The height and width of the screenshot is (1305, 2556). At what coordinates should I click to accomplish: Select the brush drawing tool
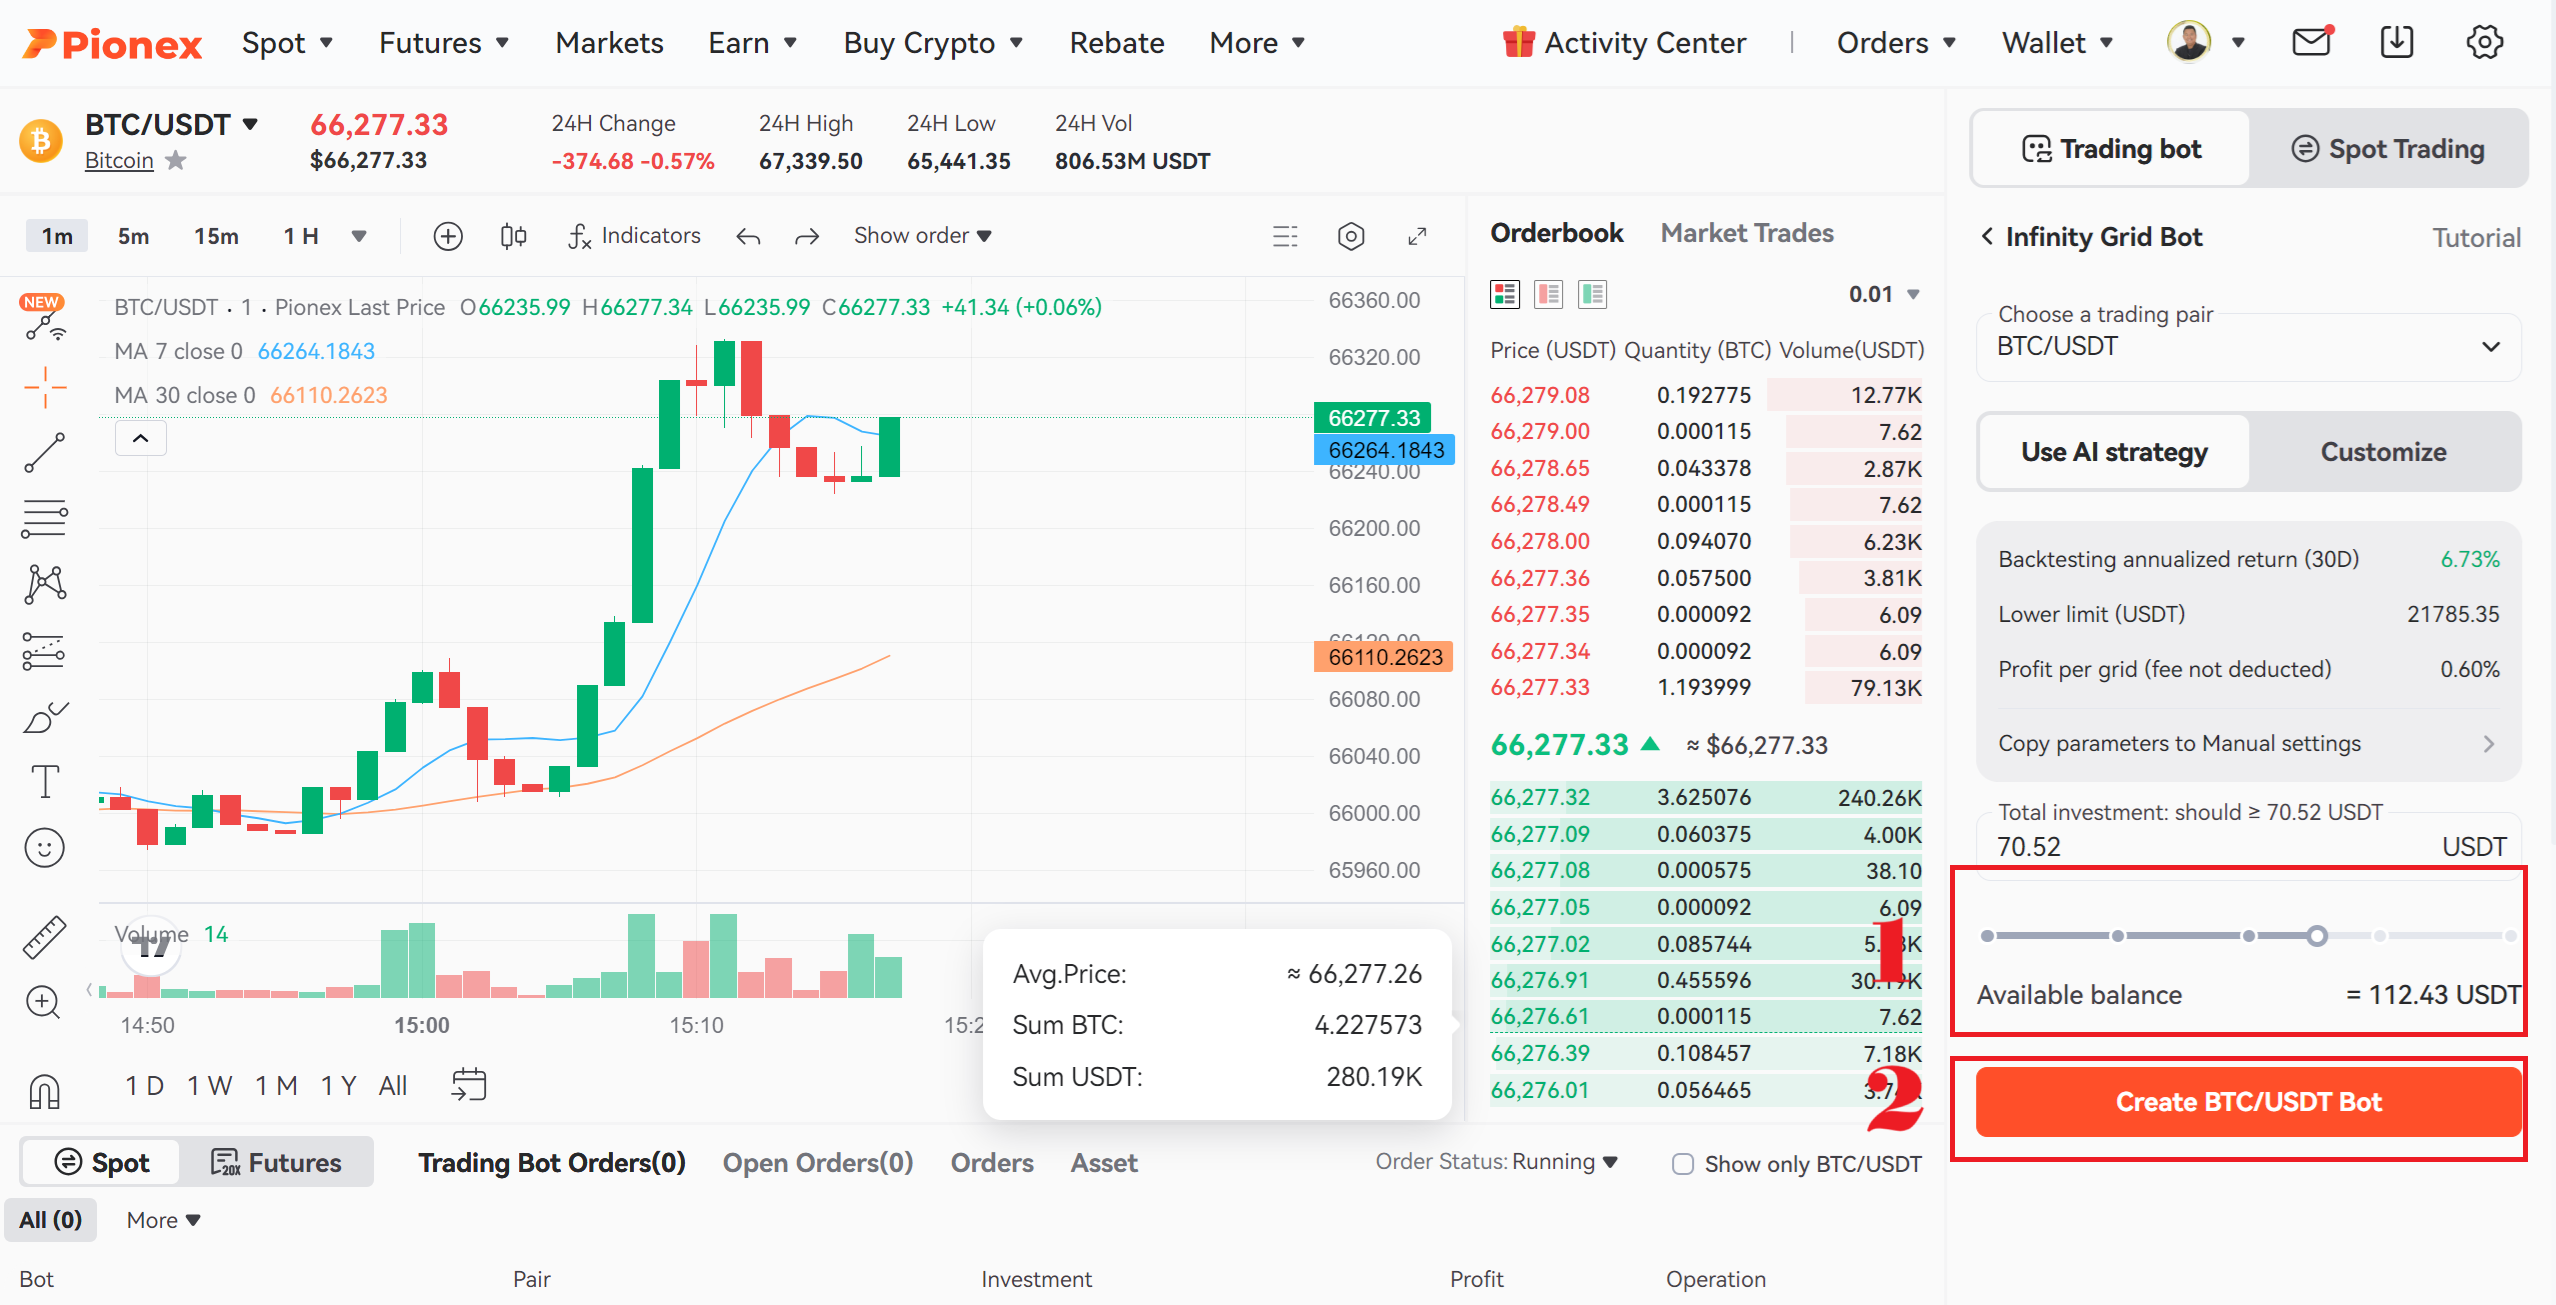click(45, 717)
